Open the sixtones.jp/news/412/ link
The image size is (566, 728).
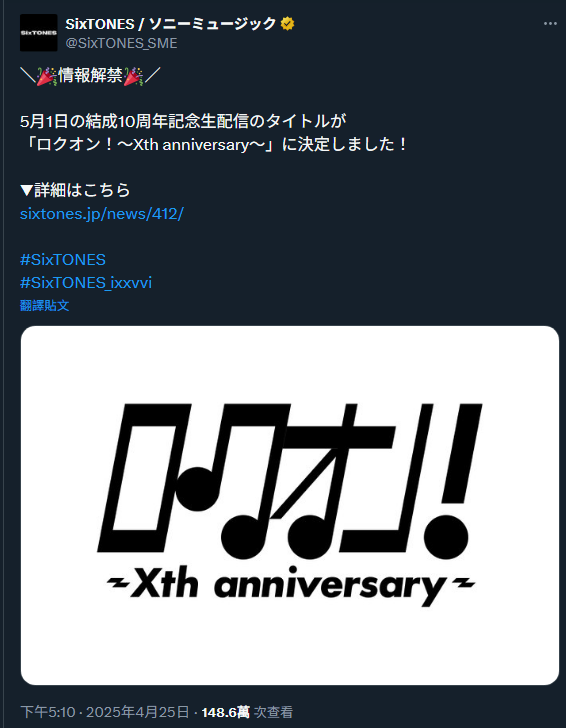(102, 214)
